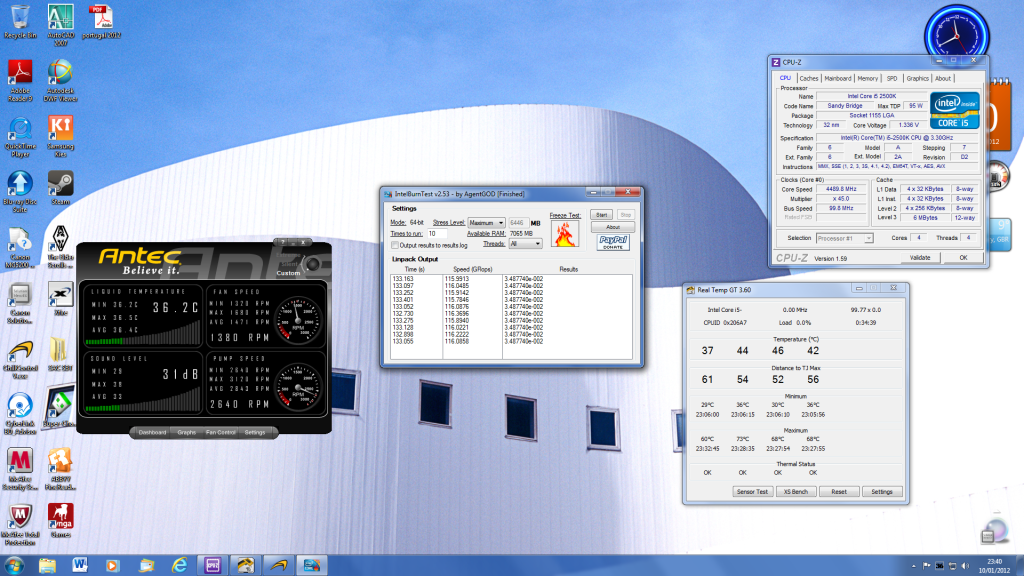Open Autodesk DWF Viewer shortcut
This screenshot has height=576, width=1024.
[x=60, y=81]
